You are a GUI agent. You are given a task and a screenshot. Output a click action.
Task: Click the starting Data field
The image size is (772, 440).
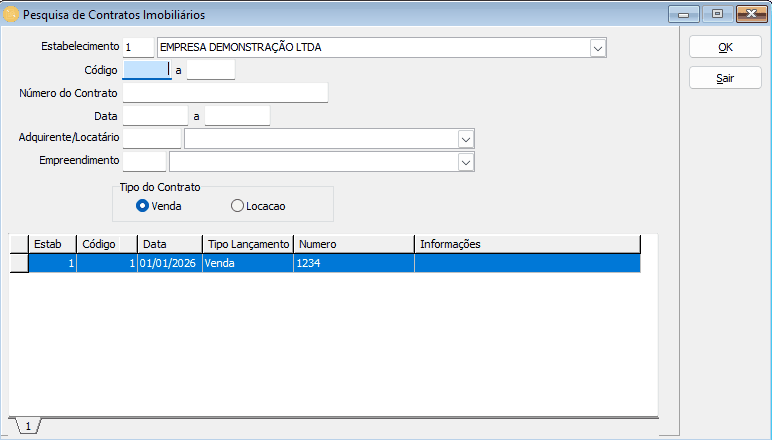pyautogui.click(x=155, y=116)
